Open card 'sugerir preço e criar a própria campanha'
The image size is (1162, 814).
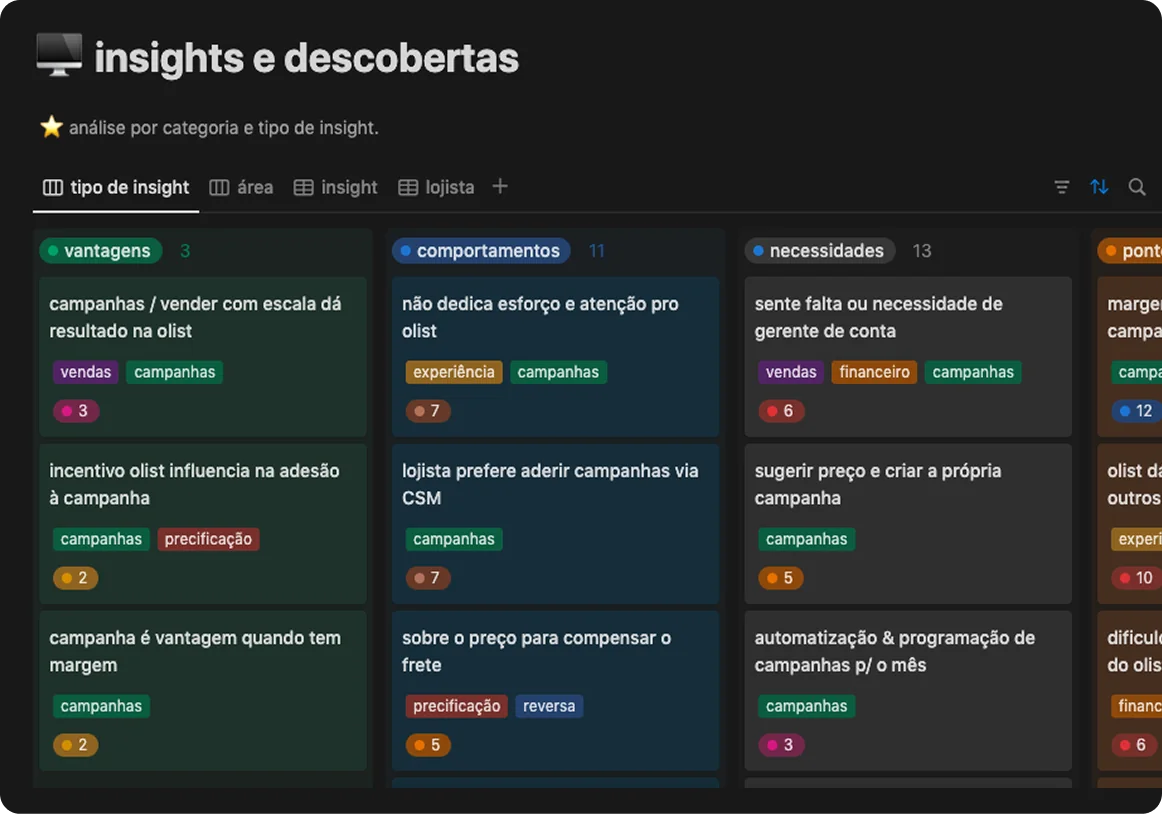(909, 523)
